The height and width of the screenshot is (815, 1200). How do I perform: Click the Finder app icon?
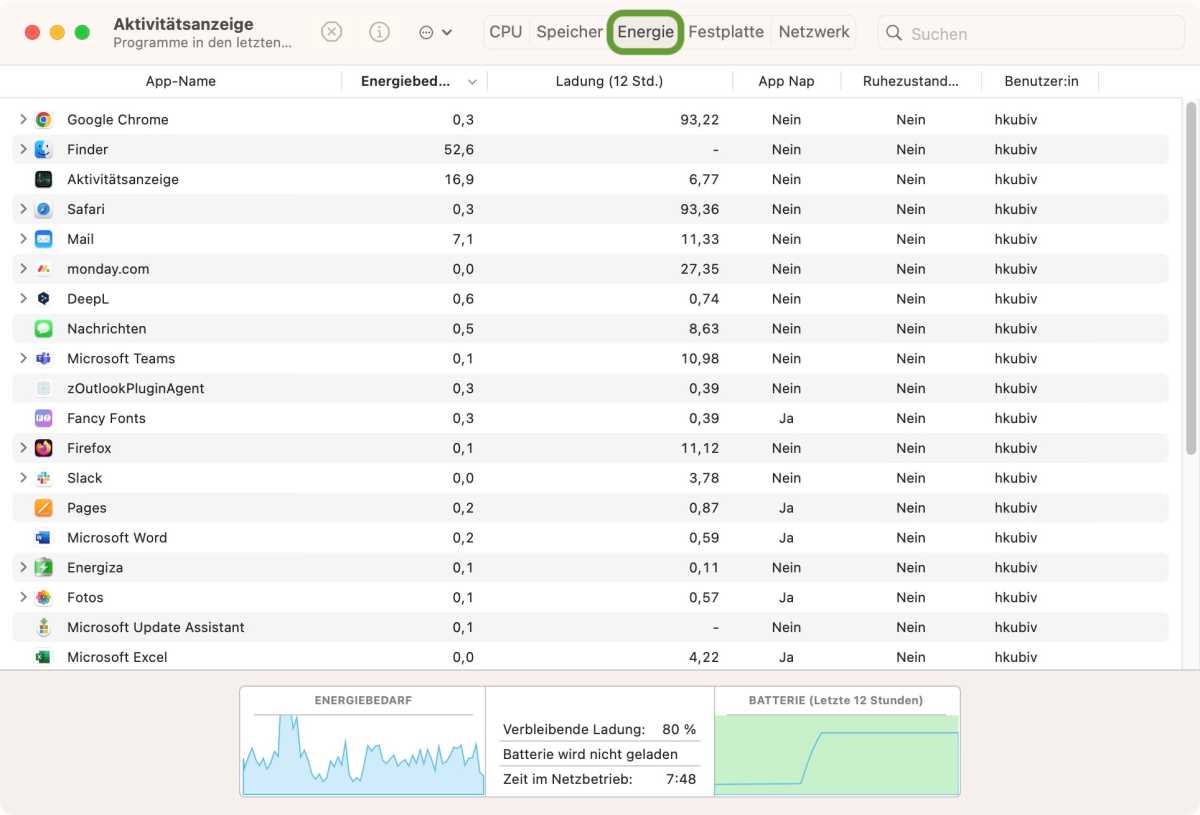43,150
